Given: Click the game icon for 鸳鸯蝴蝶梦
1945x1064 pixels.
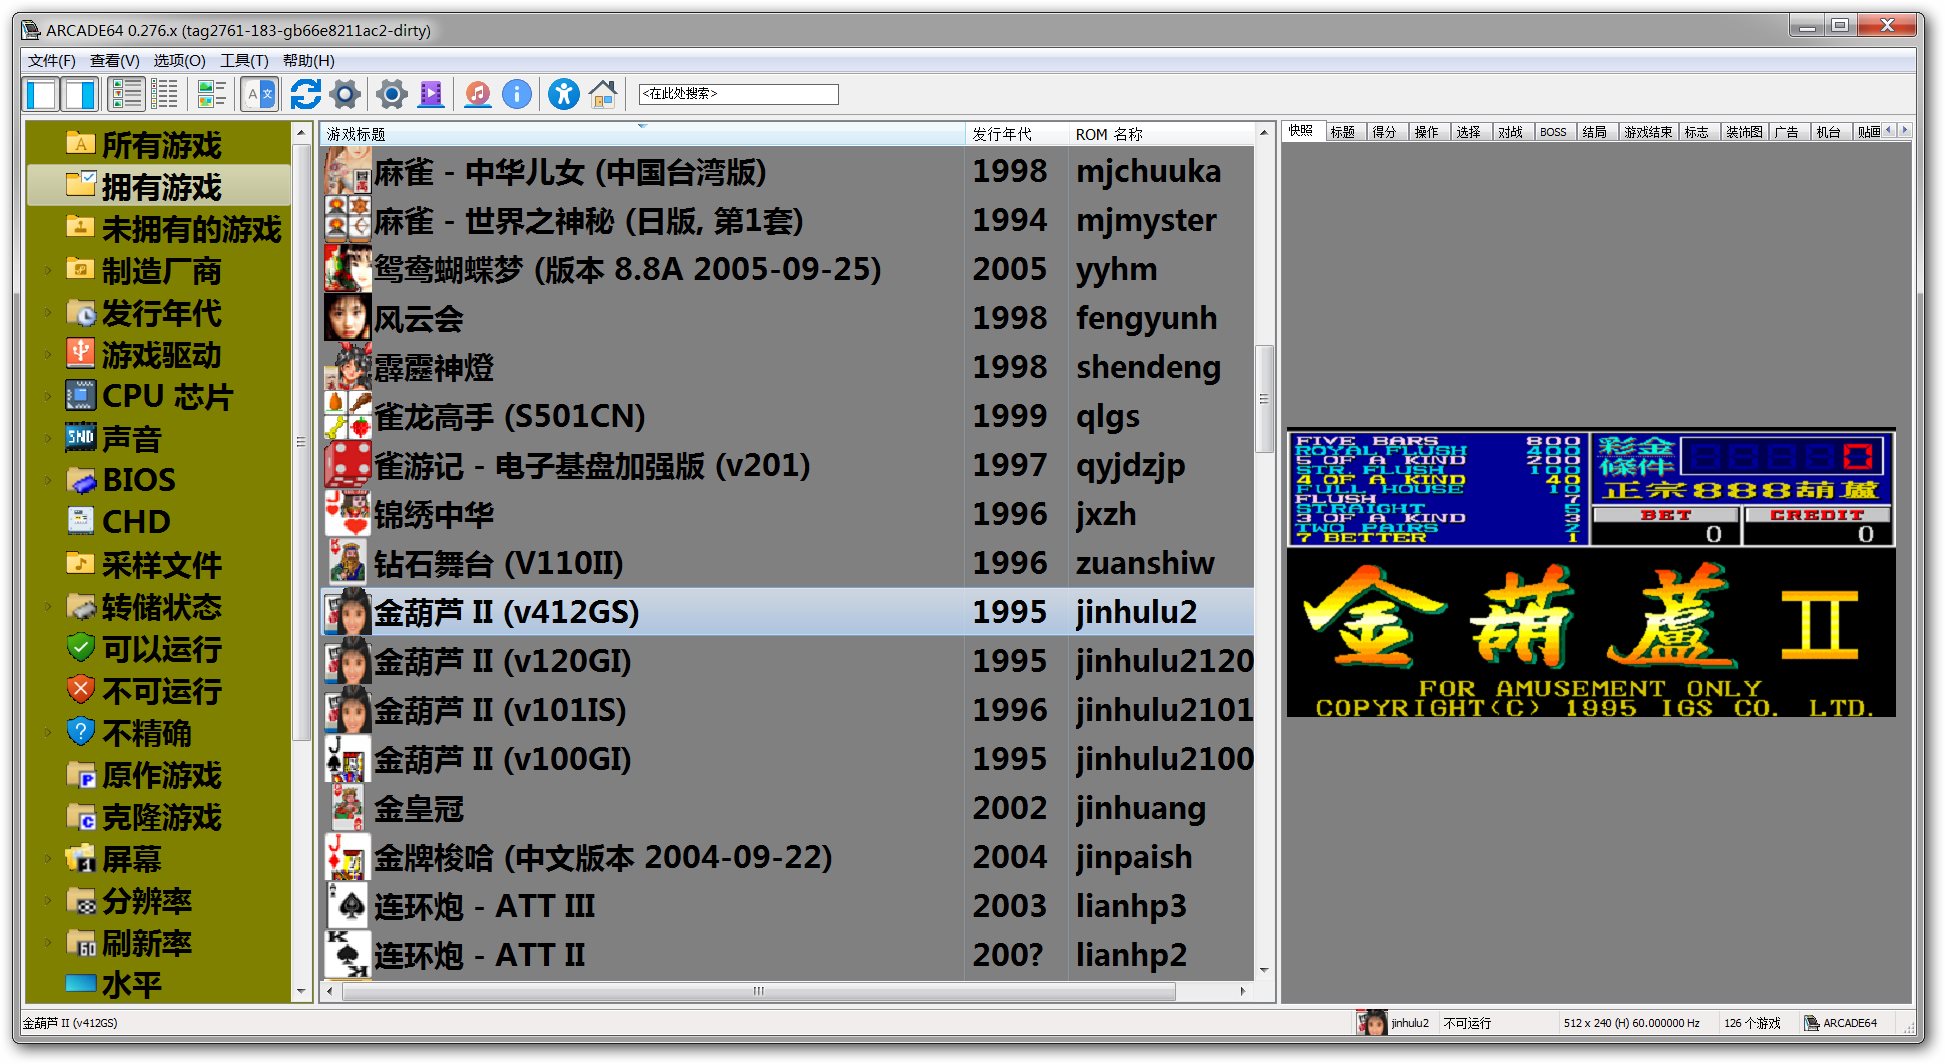Looking at the screenshot, I should click(348, 269).
